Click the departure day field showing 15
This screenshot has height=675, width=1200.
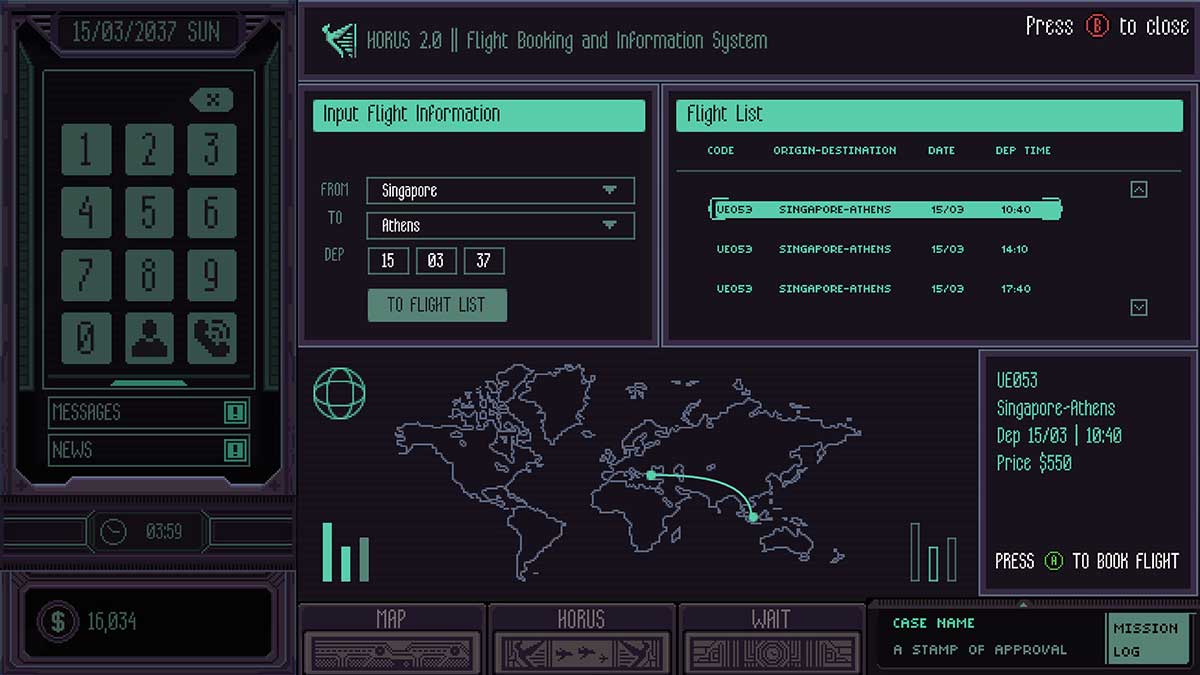coord(388,261)
